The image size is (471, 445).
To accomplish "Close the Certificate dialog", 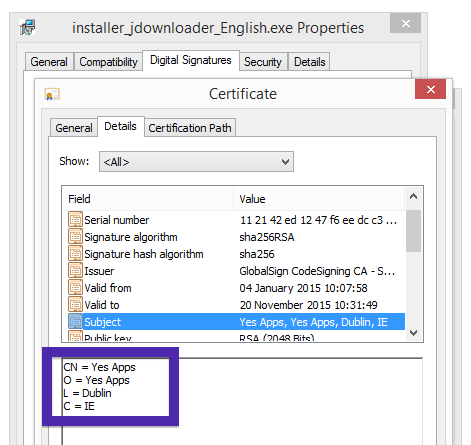I will pyautogui.click(x=430, y=89).
